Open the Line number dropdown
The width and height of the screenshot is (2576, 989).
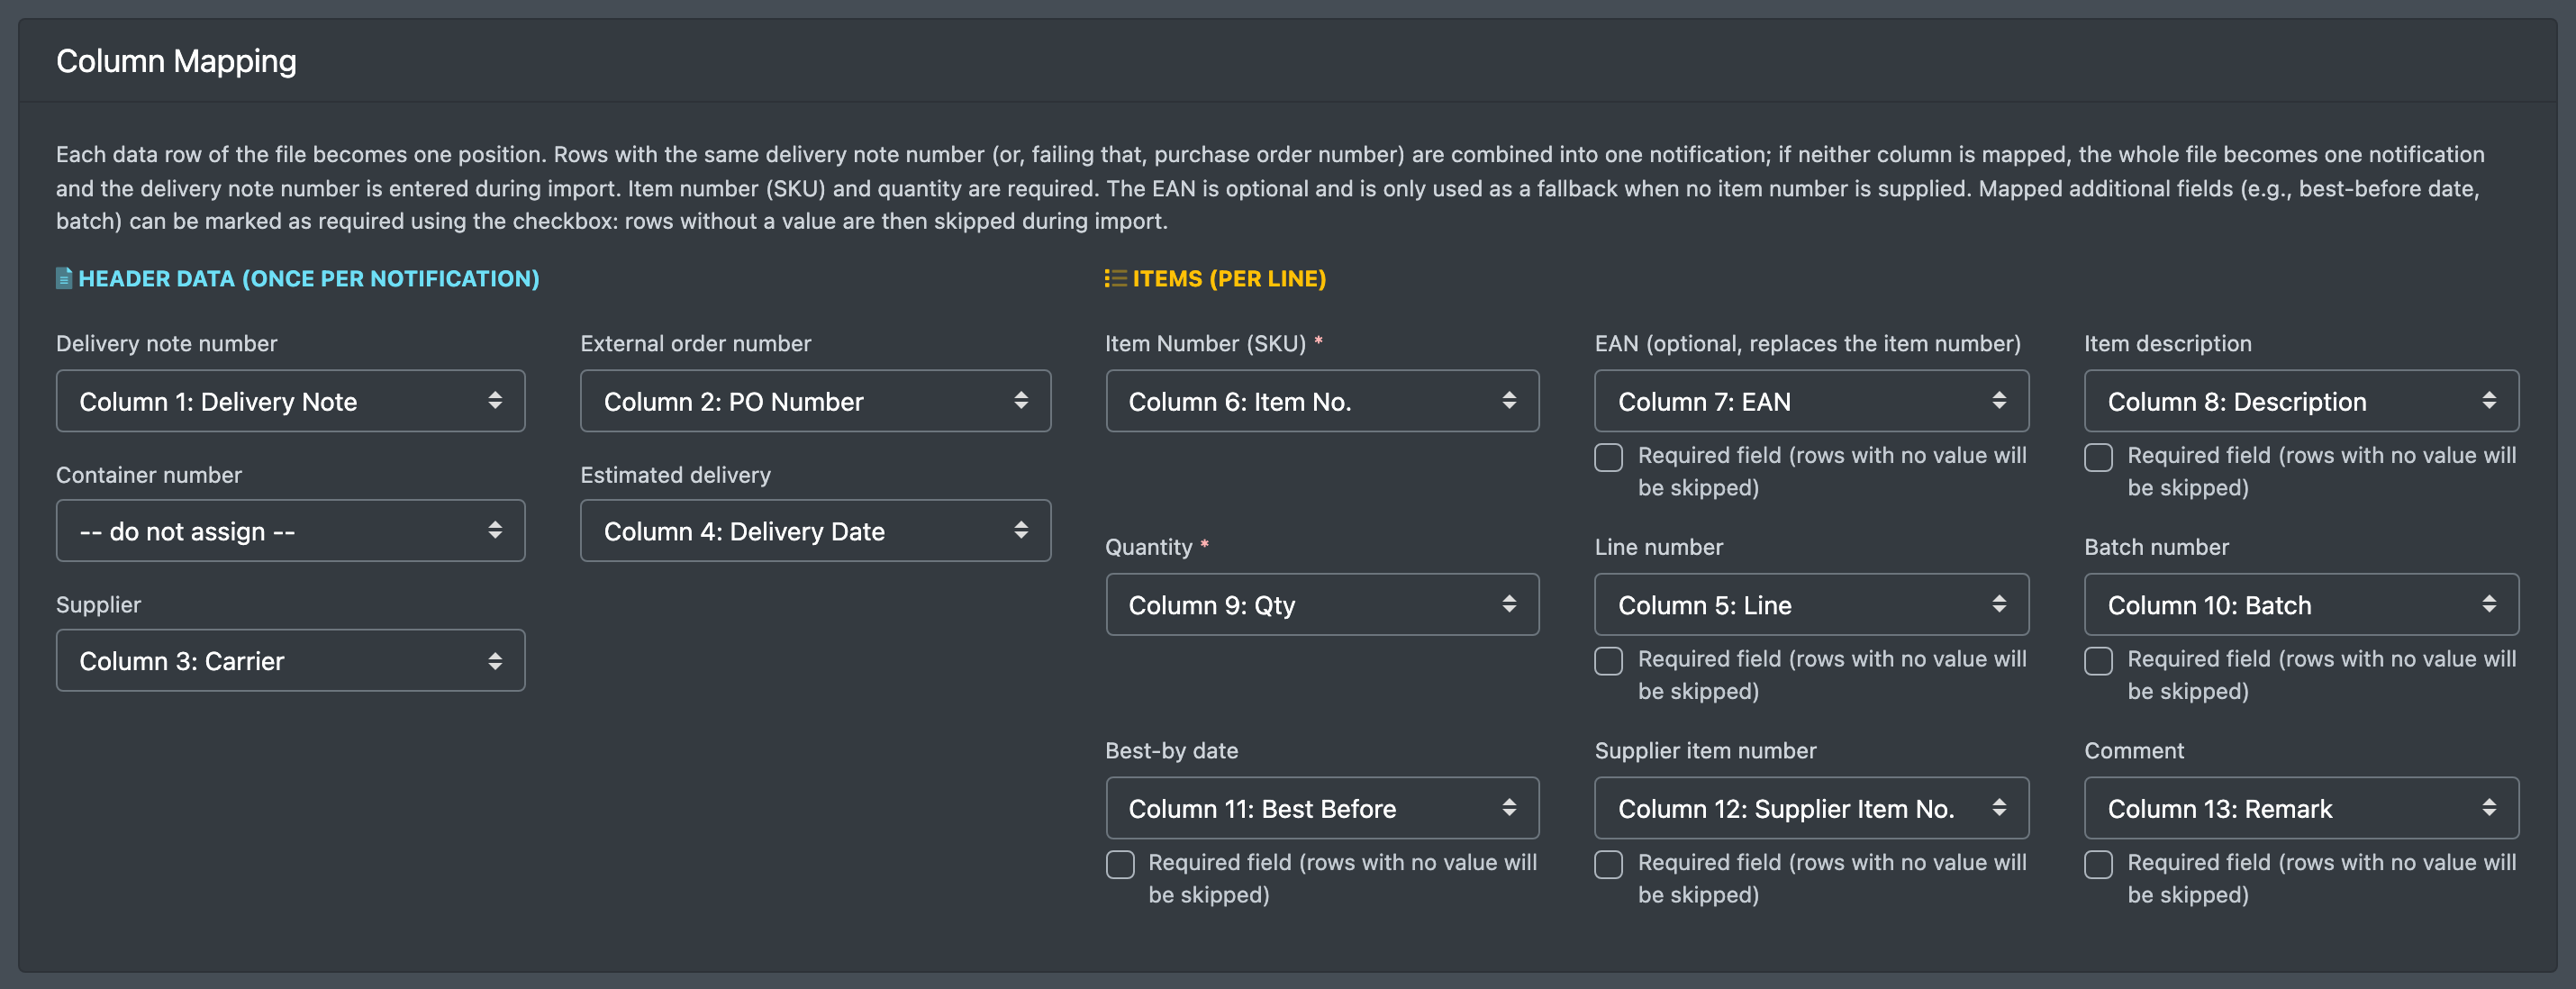tap(1811, 605)
